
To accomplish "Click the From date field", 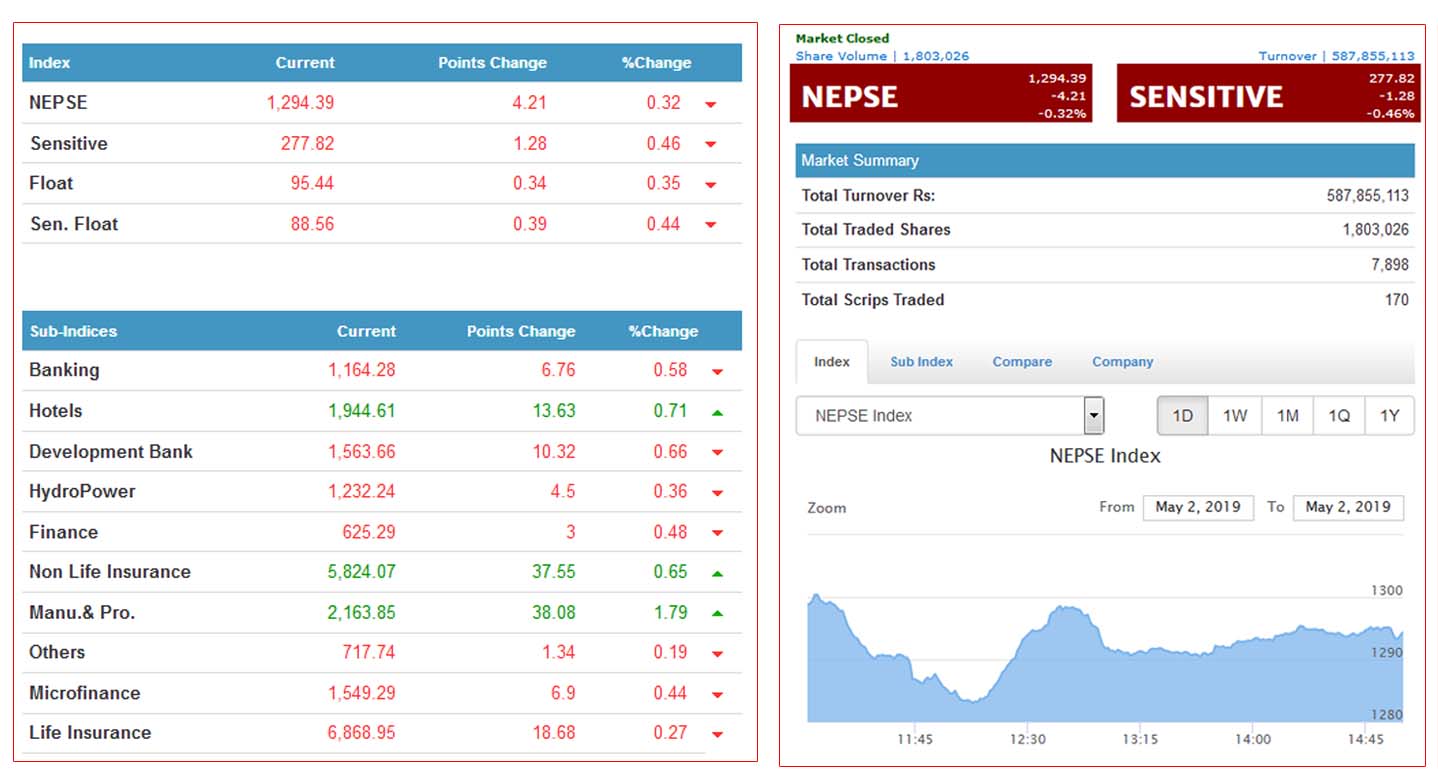I will point(1198,507).
